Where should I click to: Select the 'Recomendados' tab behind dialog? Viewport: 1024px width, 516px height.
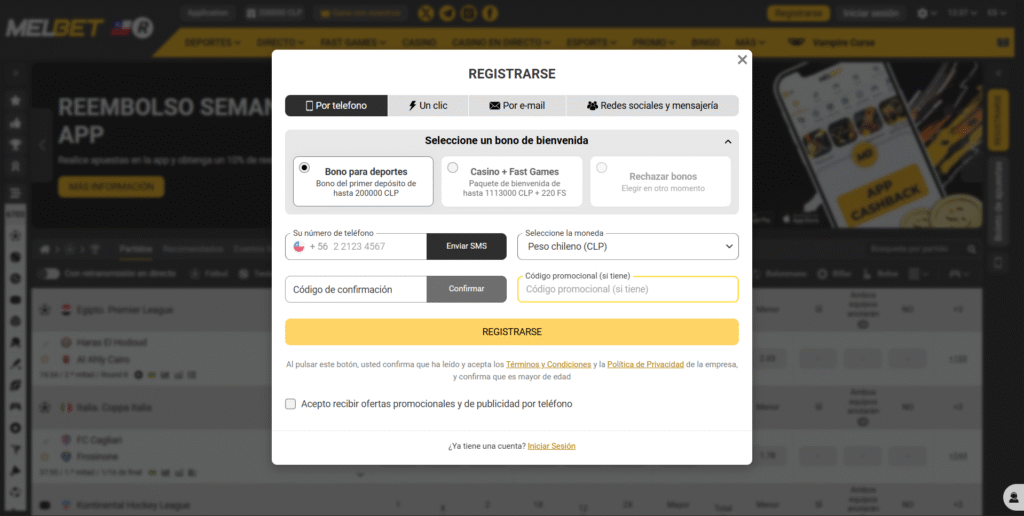pyautogui.click(x=193, y=249)
